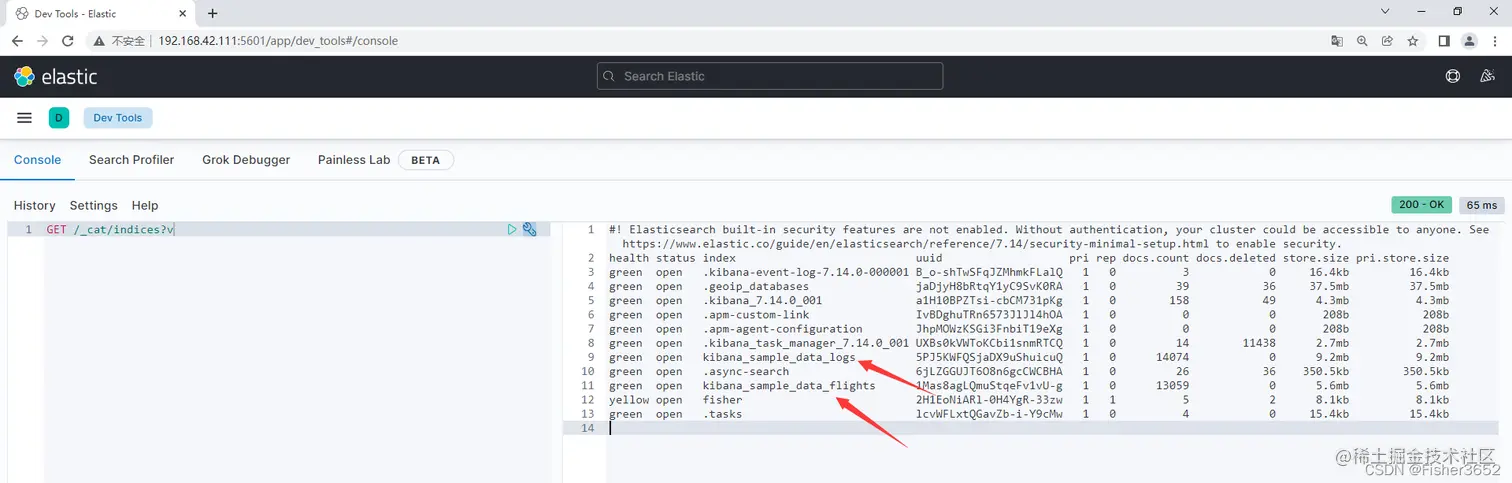Screen dimensions: 1512x483
Task: Click the 200 - OK status badge
Action: (1422, 205)
